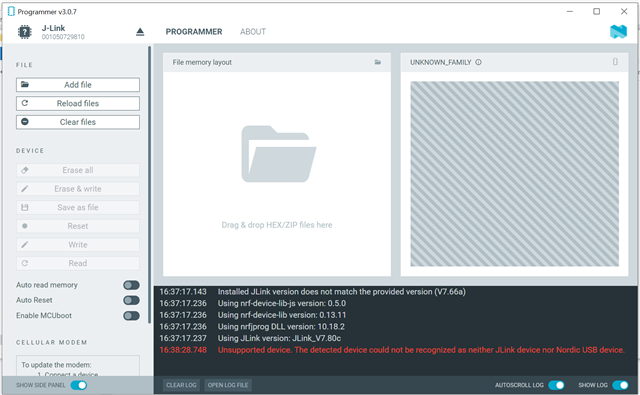Viewport: 640px width, 395px height.
Task: Click Save as file button
Action: click(78, 207)
